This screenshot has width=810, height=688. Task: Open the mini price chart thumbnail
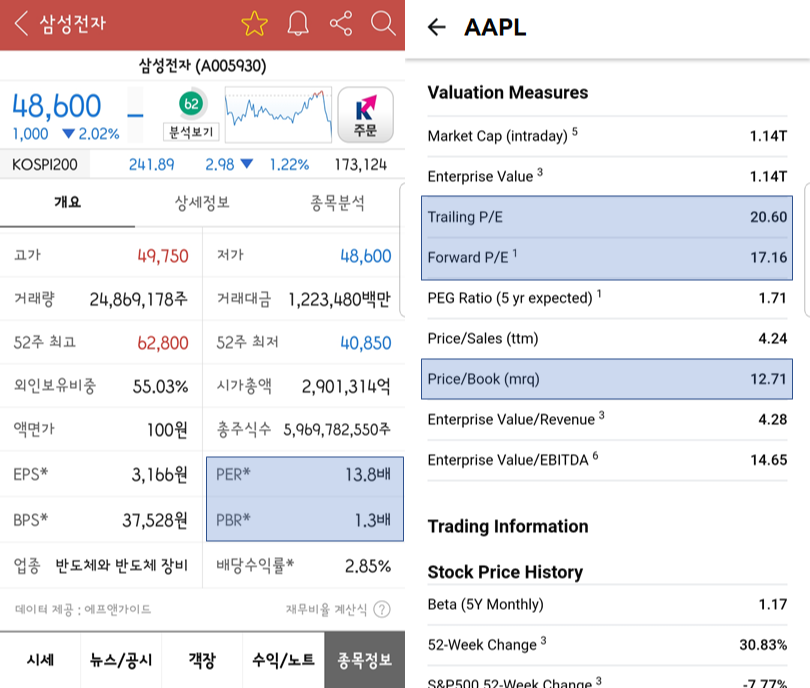pyautogui.click(x=278, y=115)
